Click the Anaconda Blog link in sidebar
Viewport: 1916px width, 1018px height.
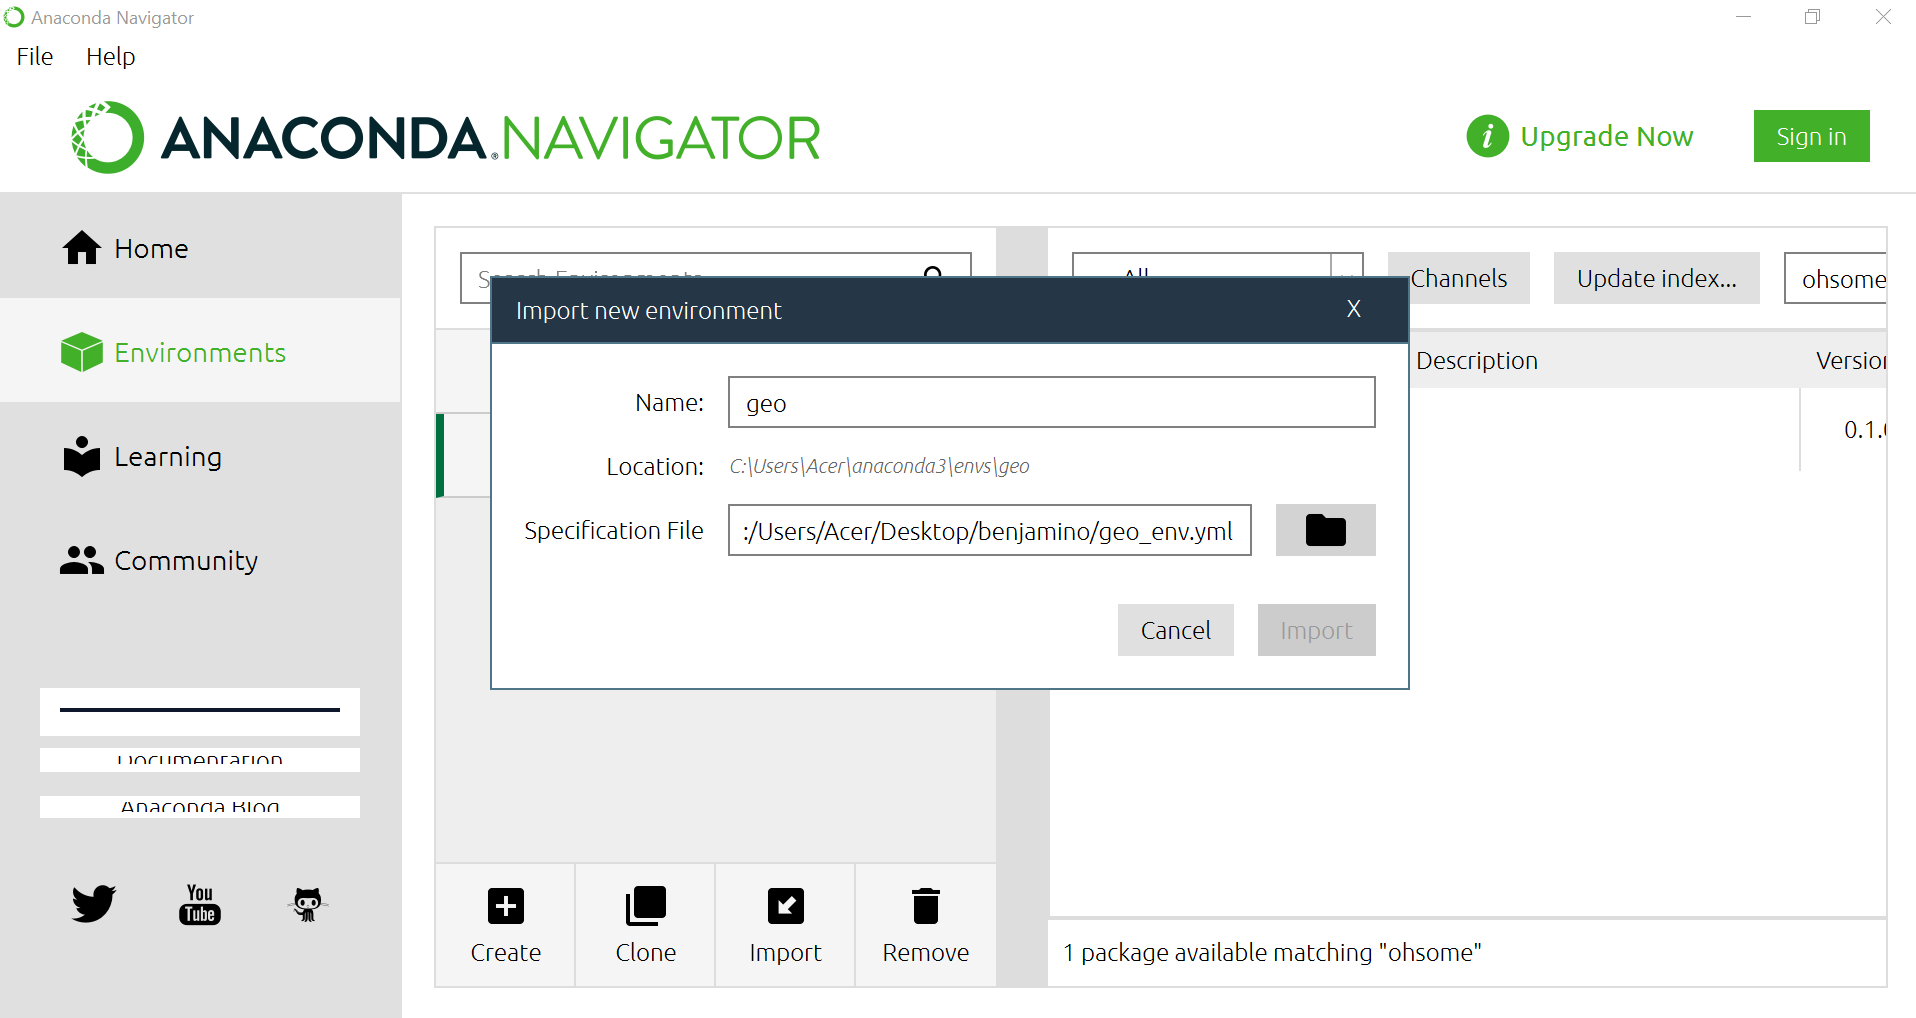point(200,807)
